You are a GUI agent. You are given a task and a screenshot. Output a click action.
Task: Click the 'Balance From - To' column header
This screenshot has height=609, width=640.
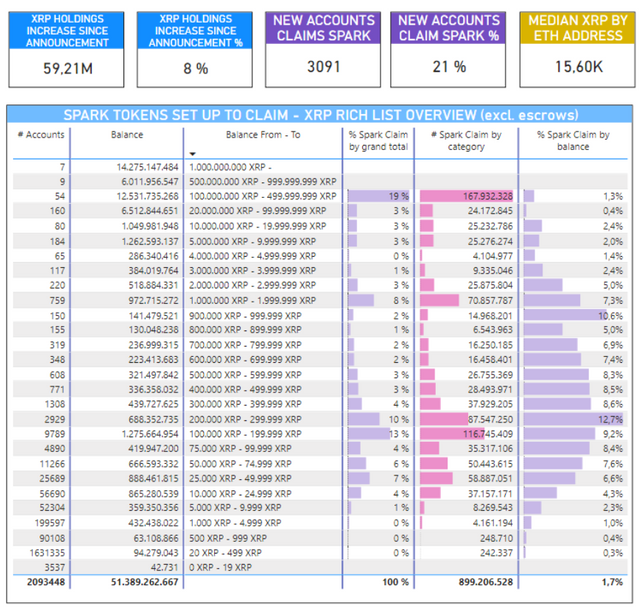[x=263, y=135]
